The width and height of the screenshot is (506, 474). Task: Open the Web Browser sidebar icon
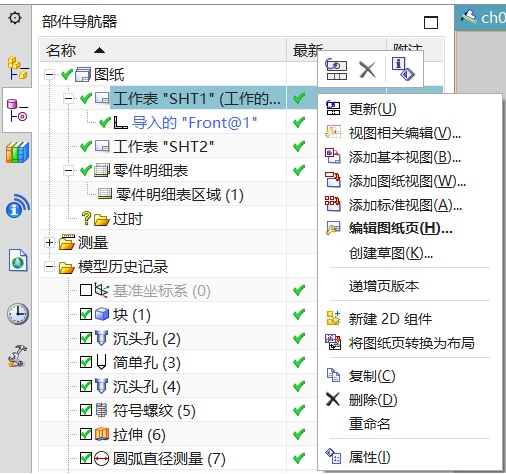(18, 260)
